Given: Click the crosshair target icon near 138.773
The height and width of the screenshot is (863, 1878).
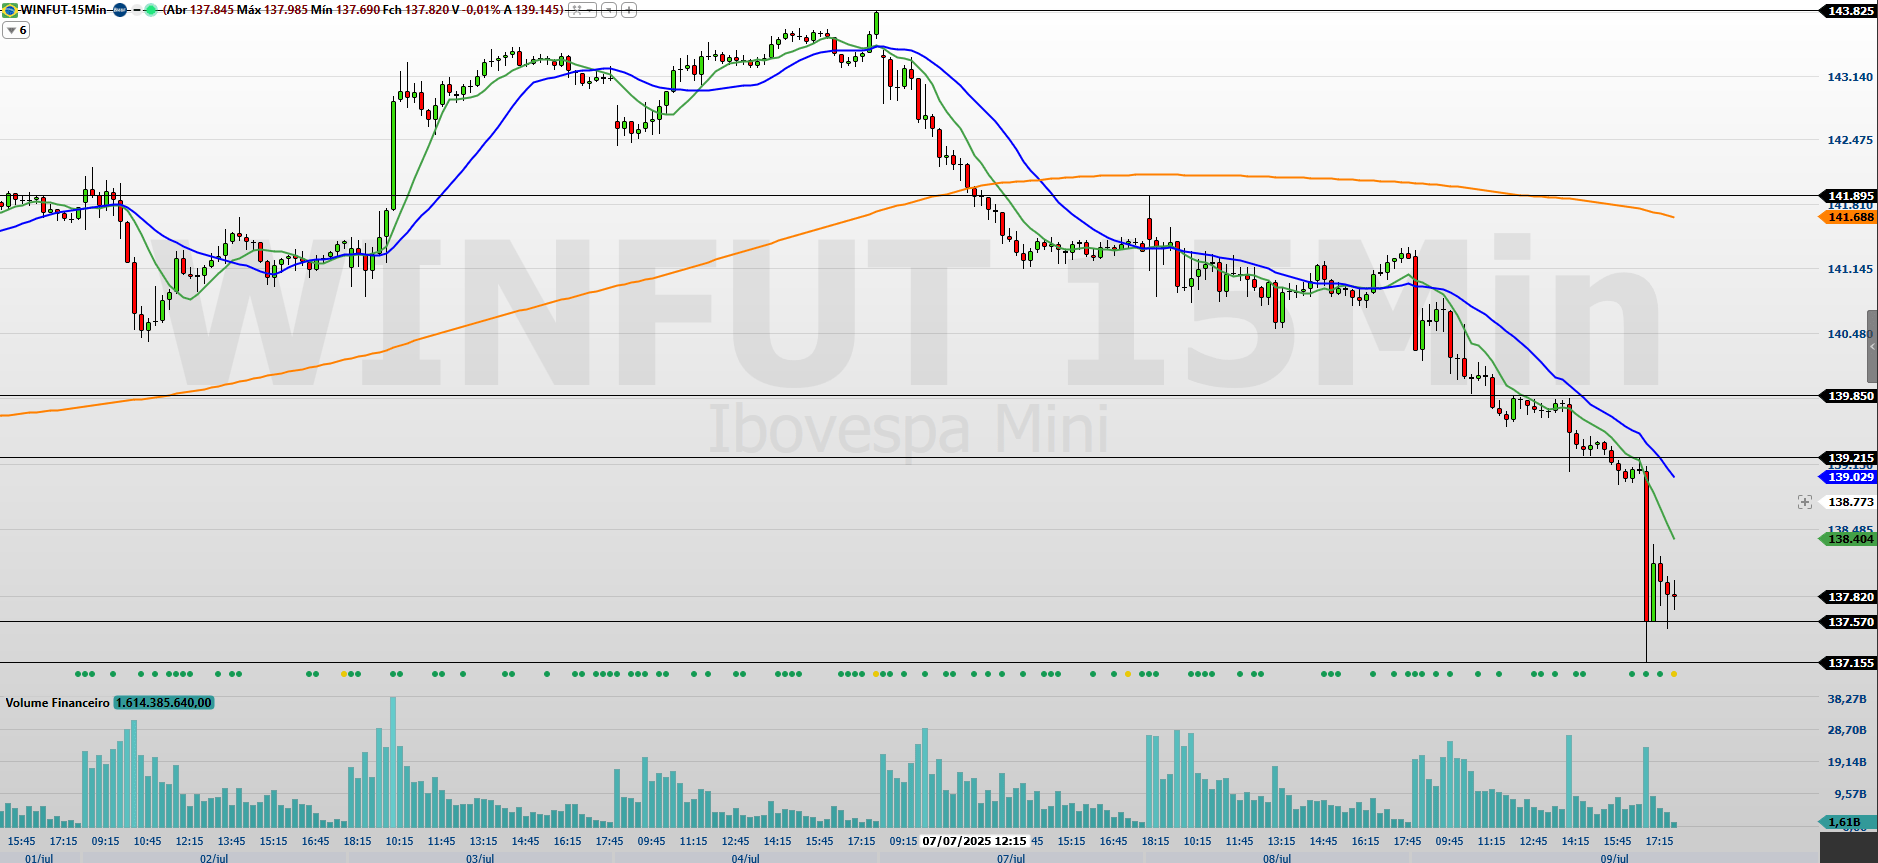Looking at the screenshot, I should pyautogui.click(x=1804, y=502).
